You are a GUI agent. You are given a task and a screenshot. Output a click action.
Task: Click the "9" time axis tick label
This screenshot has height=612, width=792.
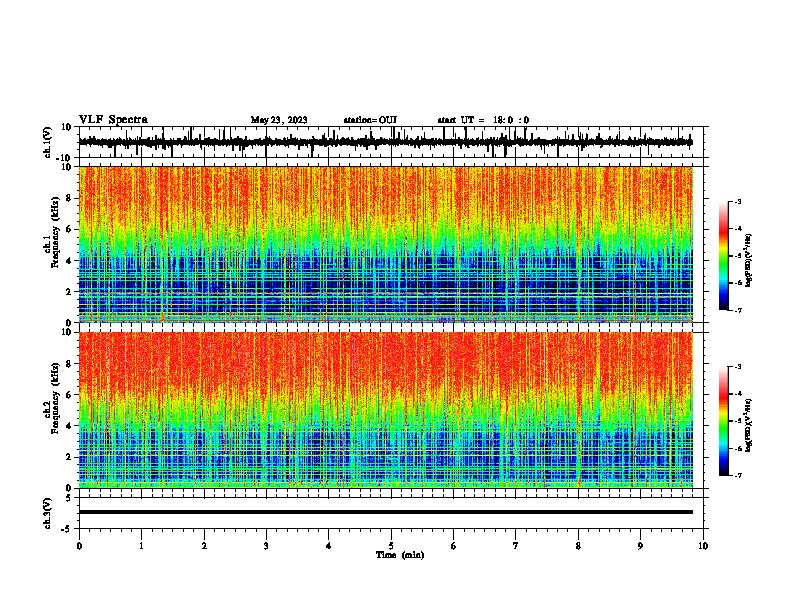click(x=640, y=546)
